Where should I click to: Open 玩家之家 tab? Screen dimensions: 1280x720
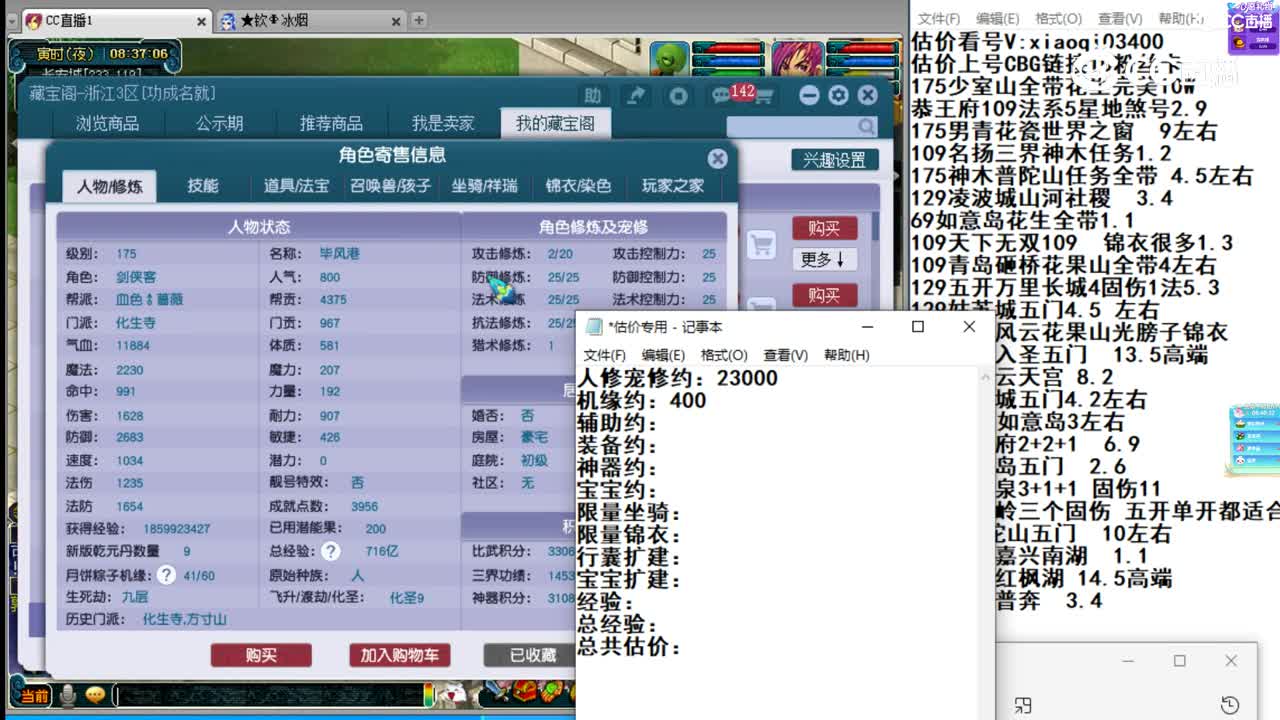[672, 186]
